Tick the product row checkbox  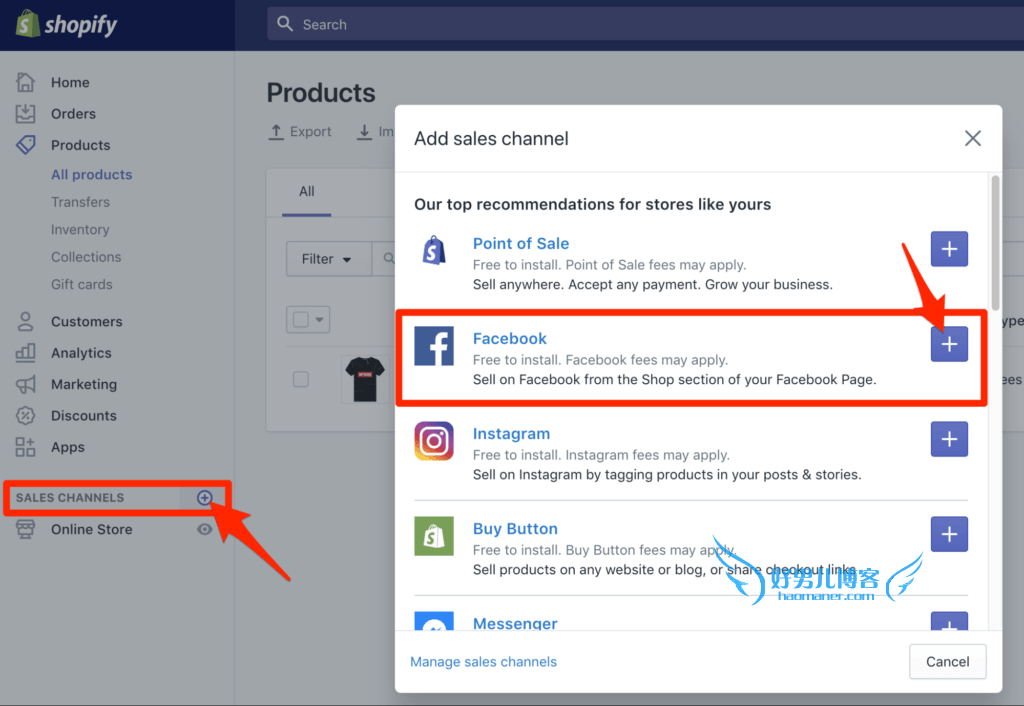point(300,379)
